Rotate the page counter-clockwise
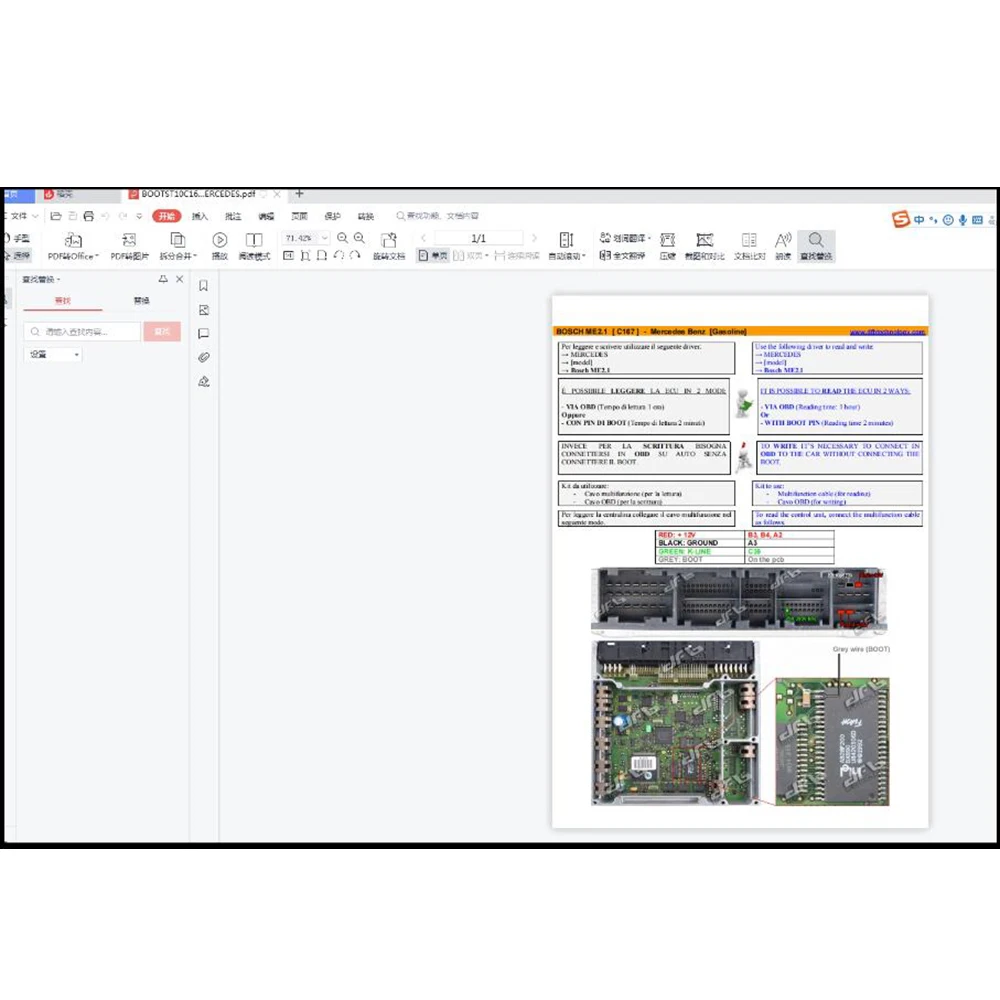This screenshot has height=1000, width=1000. [339, 256]
